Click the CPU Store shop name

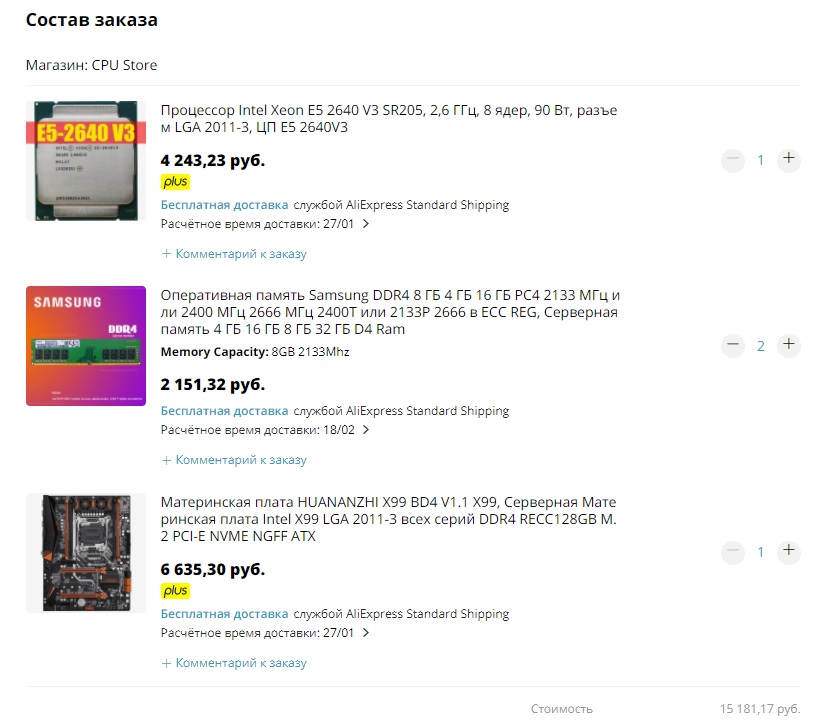coord(124,65)
